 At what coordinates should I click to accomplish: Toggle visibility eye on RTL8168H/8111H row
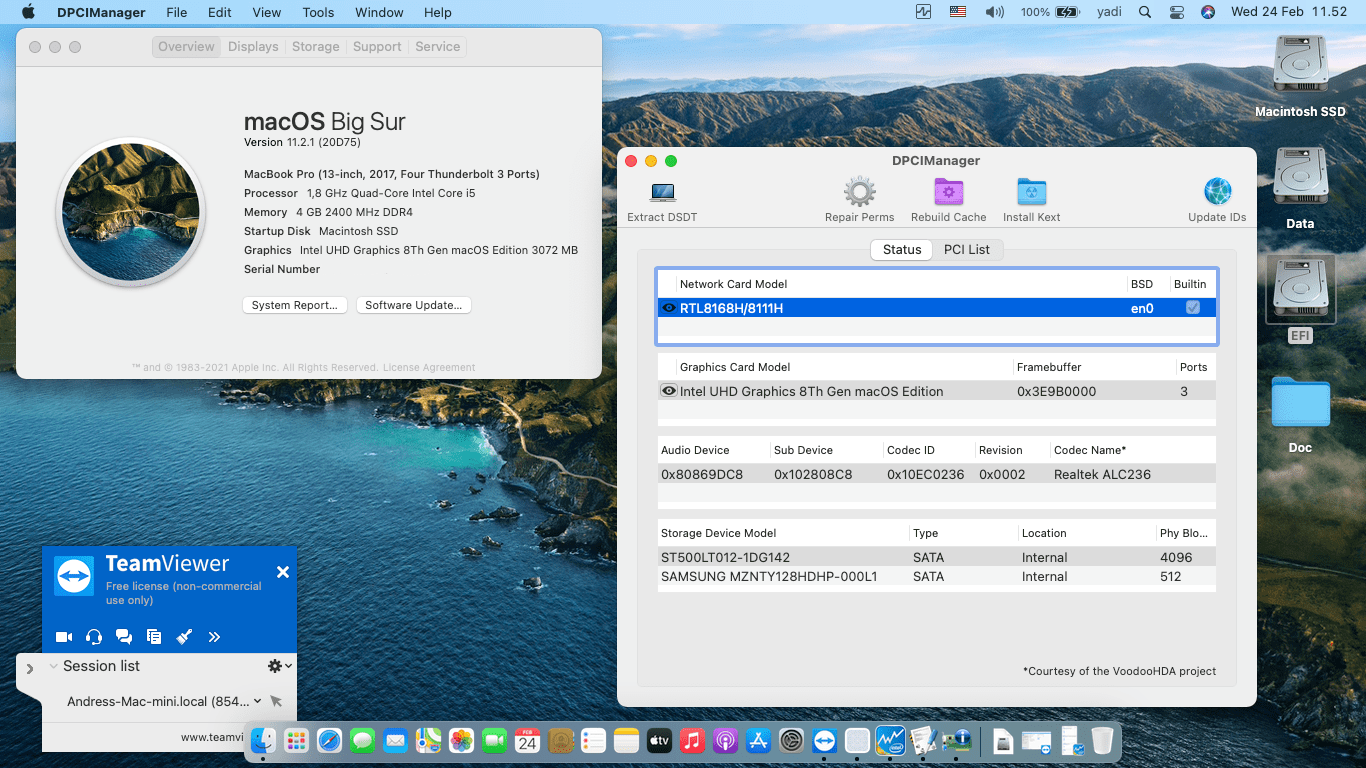(668, 308)
